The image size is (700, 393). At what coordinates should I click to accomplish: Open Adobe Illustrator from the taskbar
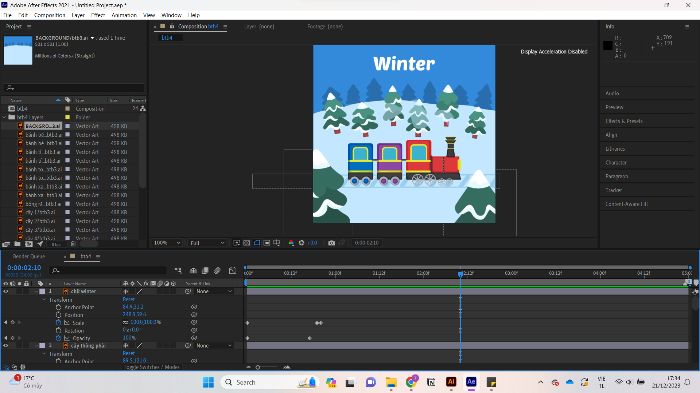click(x=451, y=382)
